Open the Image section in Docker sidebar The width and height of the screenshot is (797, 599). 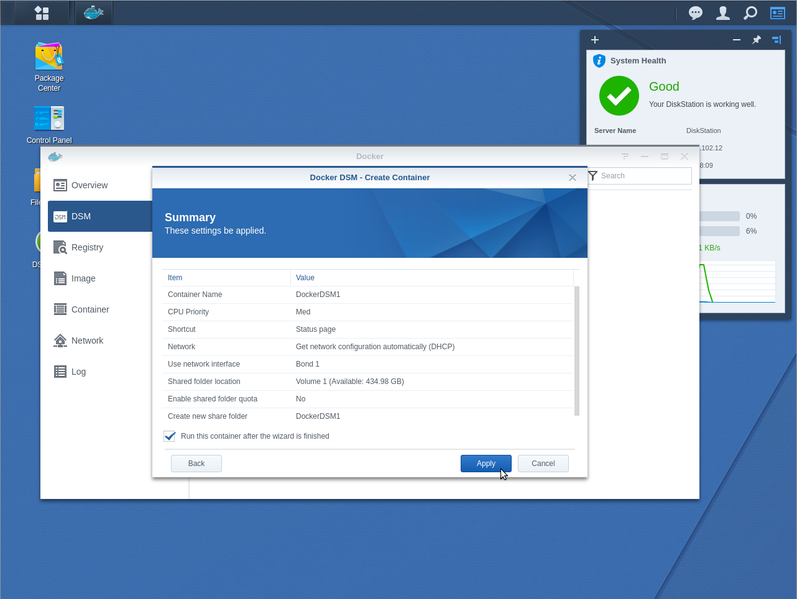pos(100,278)
